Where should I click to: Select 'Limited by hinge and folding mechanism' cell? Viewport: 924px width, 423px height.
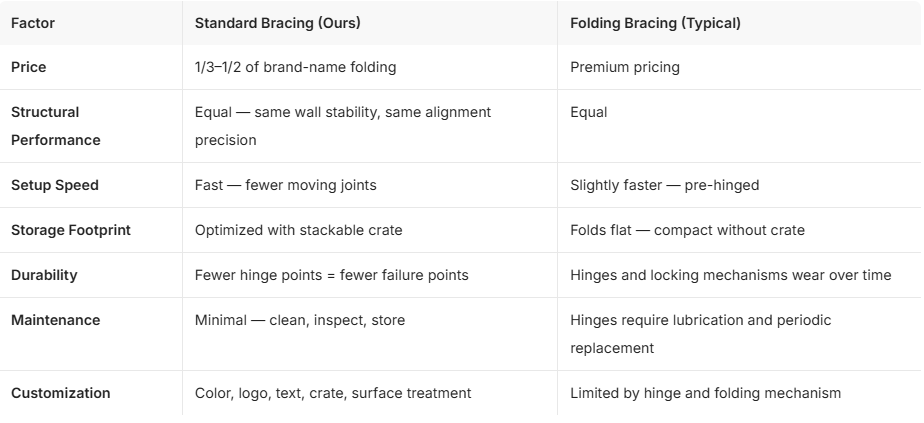tap(705, 393)
